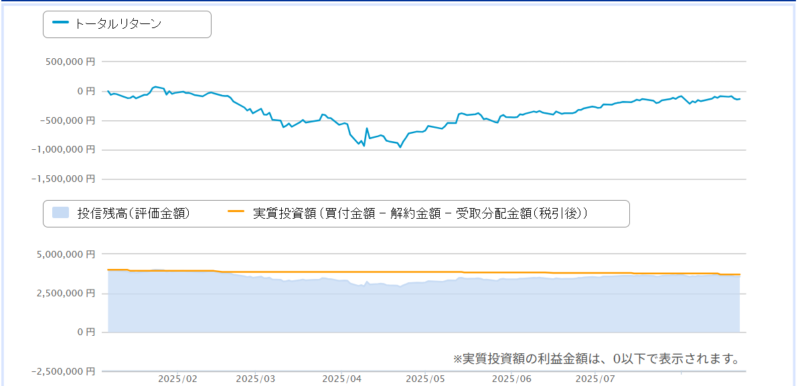Select the 2025/05 date axis label
Image resolution: width=800 pixels, height=386 pixels.
tap(425, 379)
